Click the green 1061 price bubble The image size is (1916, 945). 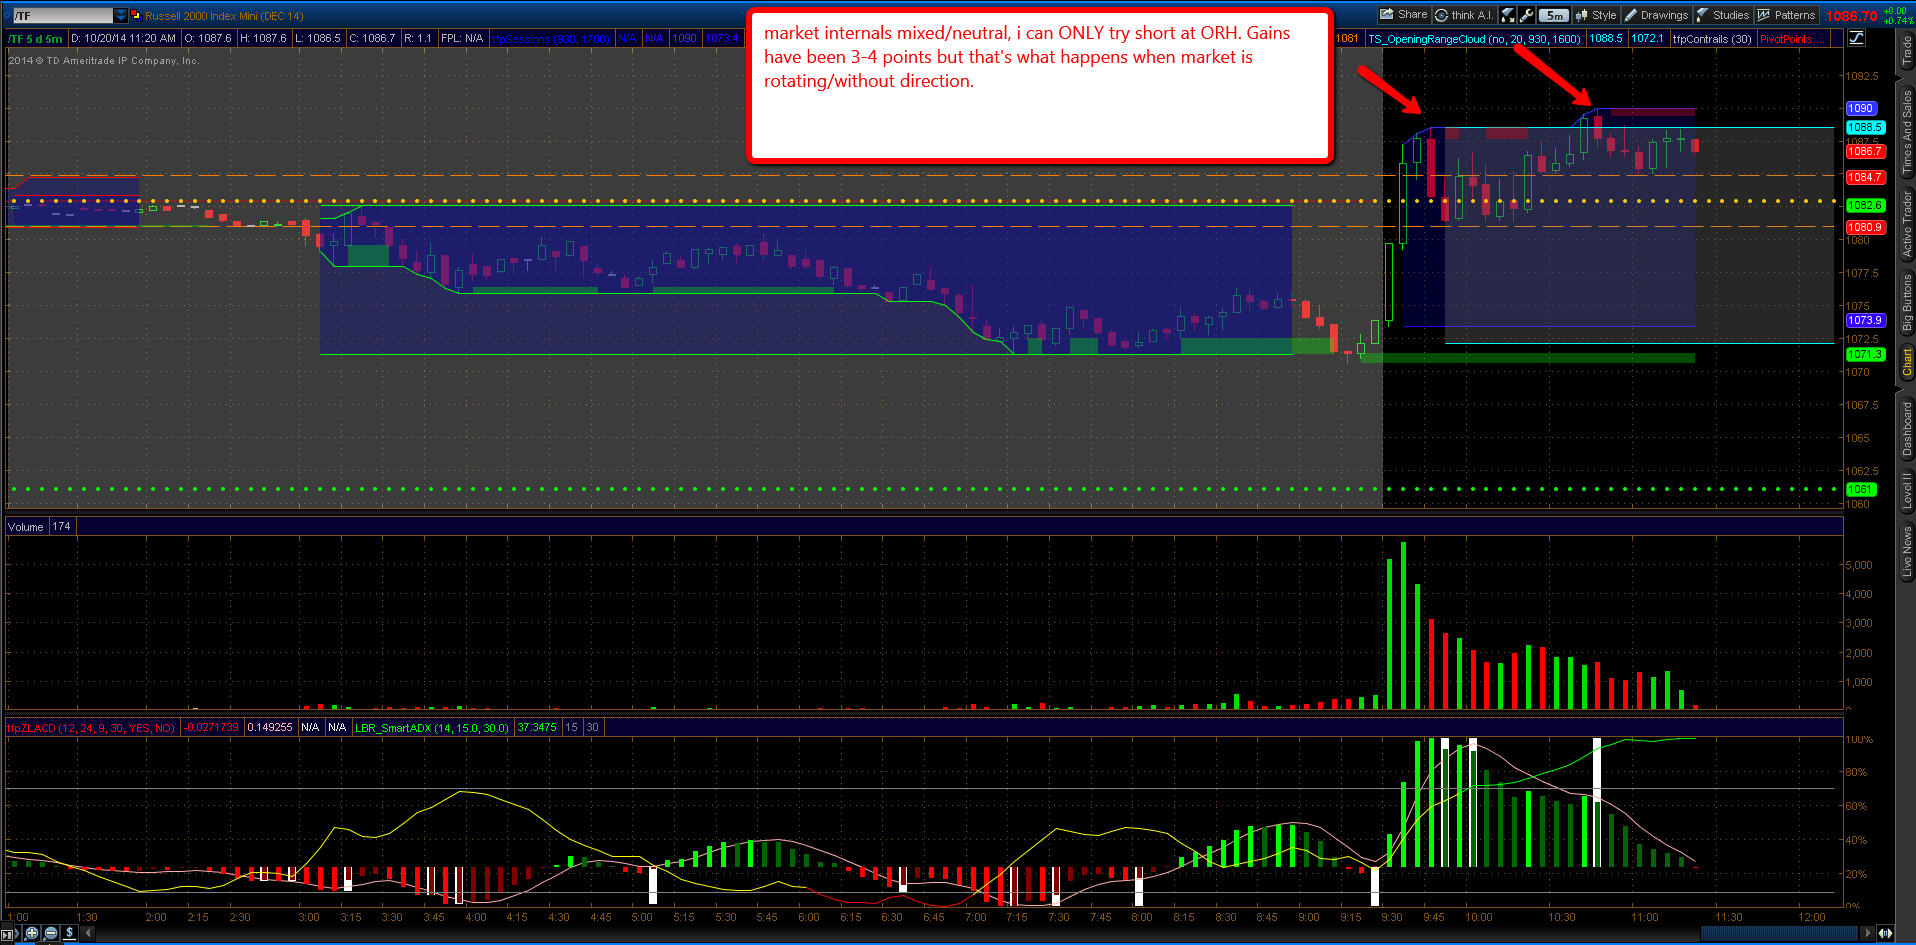coord(1861,490)
